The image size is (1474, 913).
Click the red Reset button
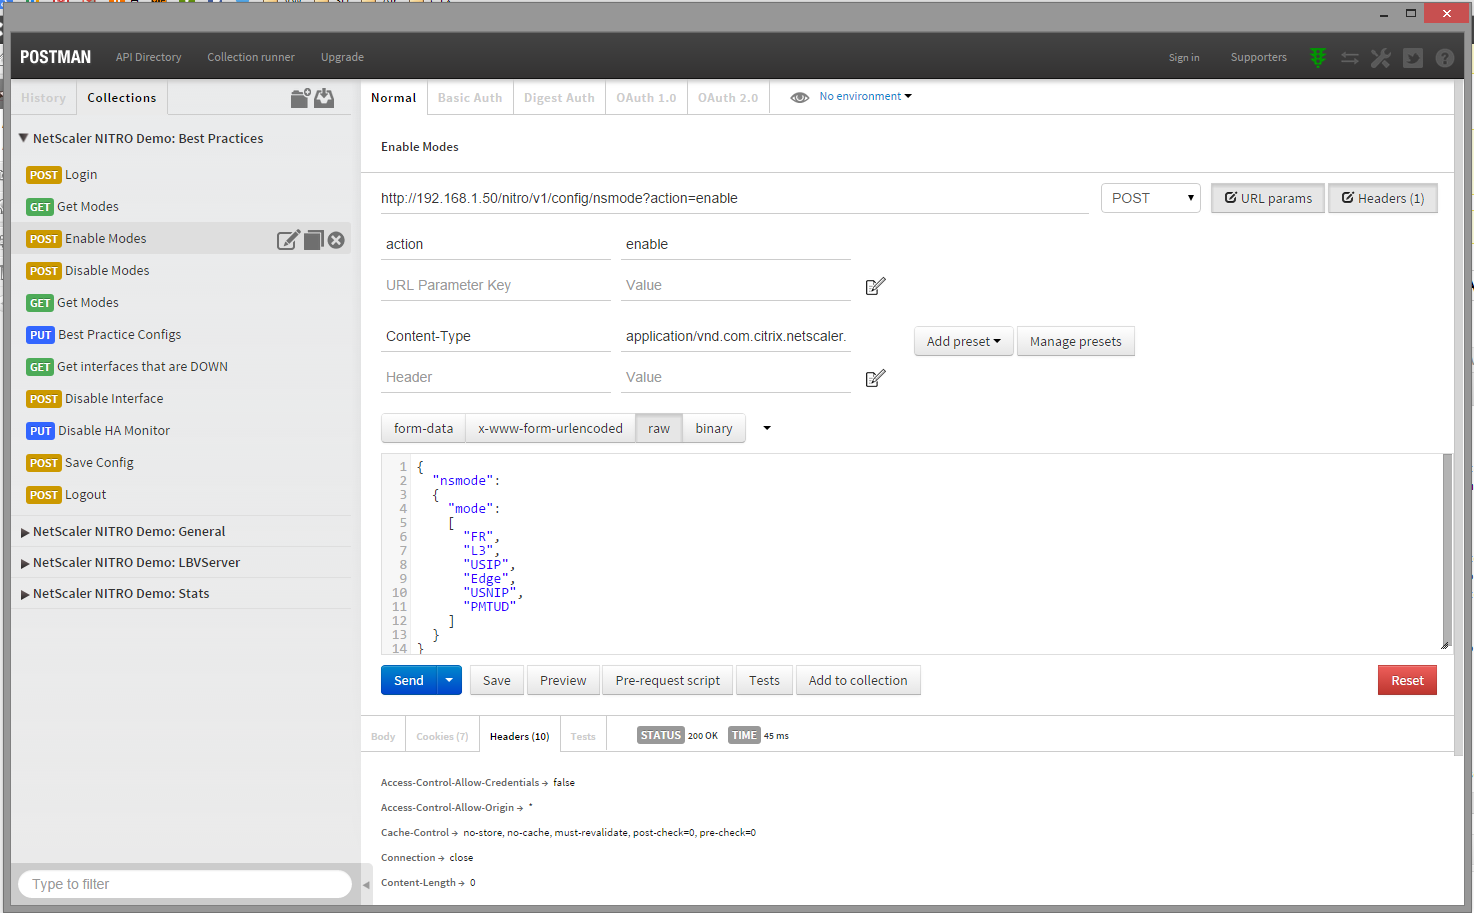[1407, 680]
